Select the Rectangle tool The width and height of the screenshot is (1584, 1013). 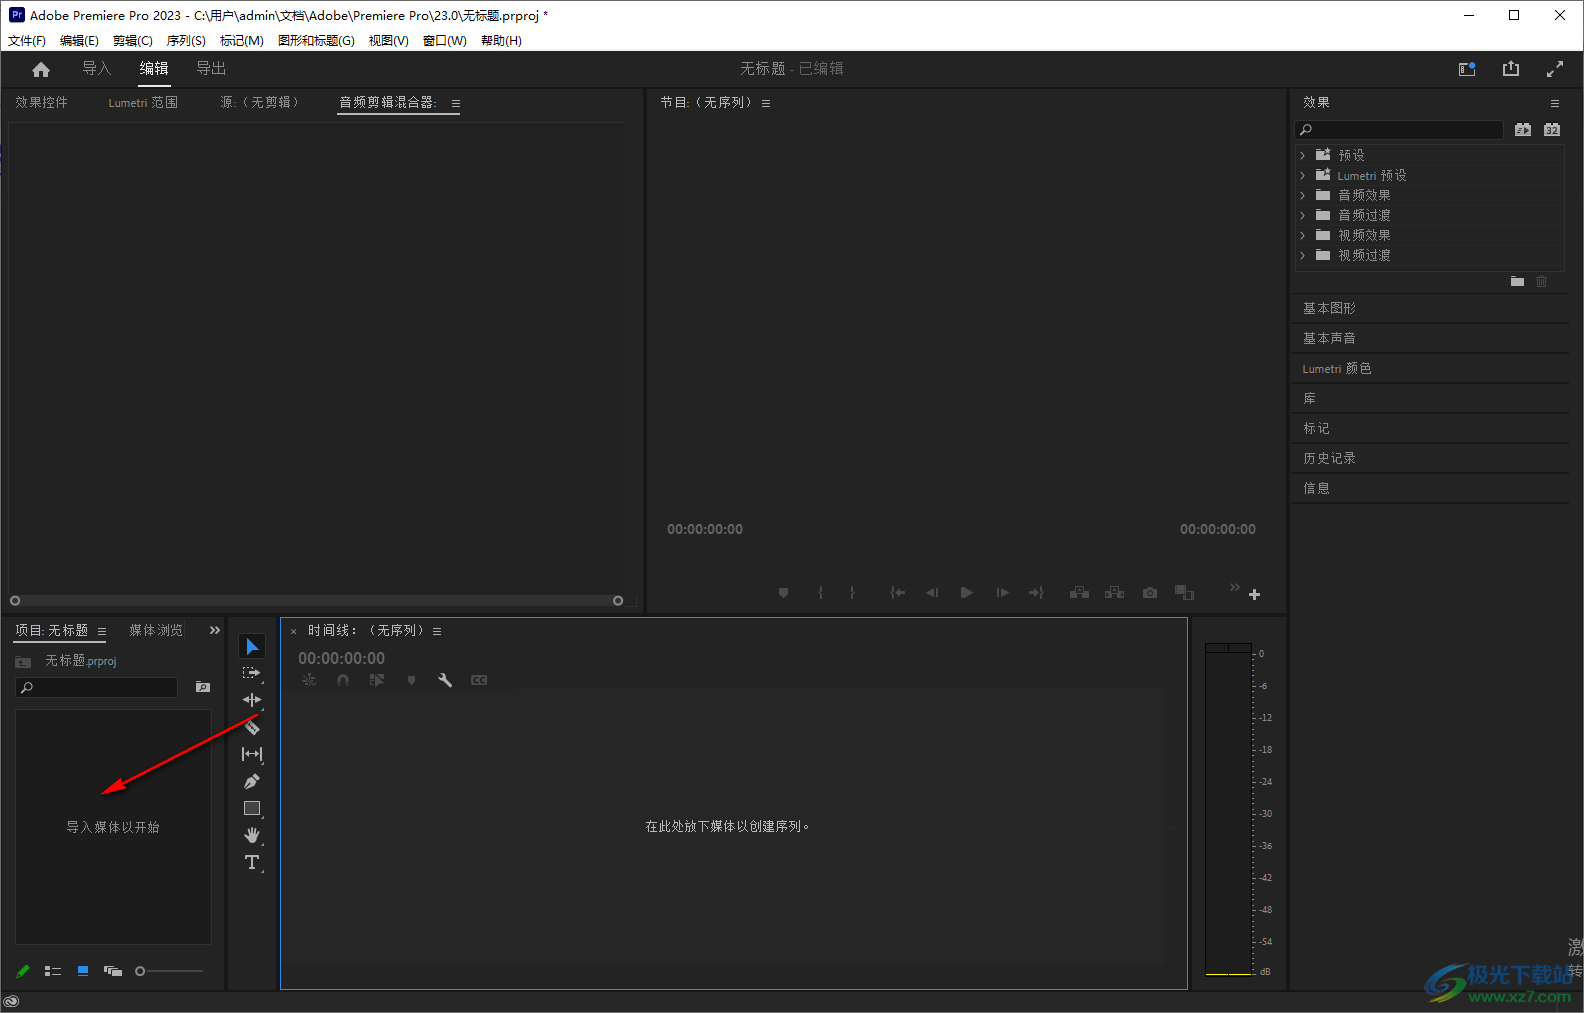point(252,808)
